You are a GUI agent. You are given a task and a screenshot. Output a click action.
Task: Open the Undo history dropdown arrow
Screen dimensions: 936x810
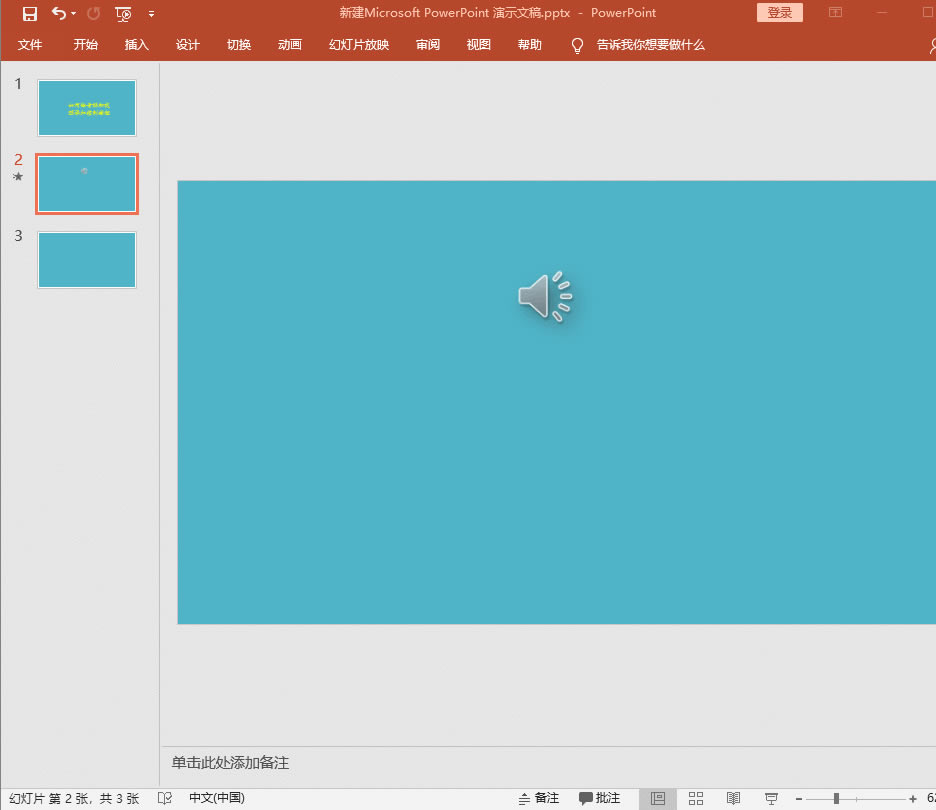(74, 14)
